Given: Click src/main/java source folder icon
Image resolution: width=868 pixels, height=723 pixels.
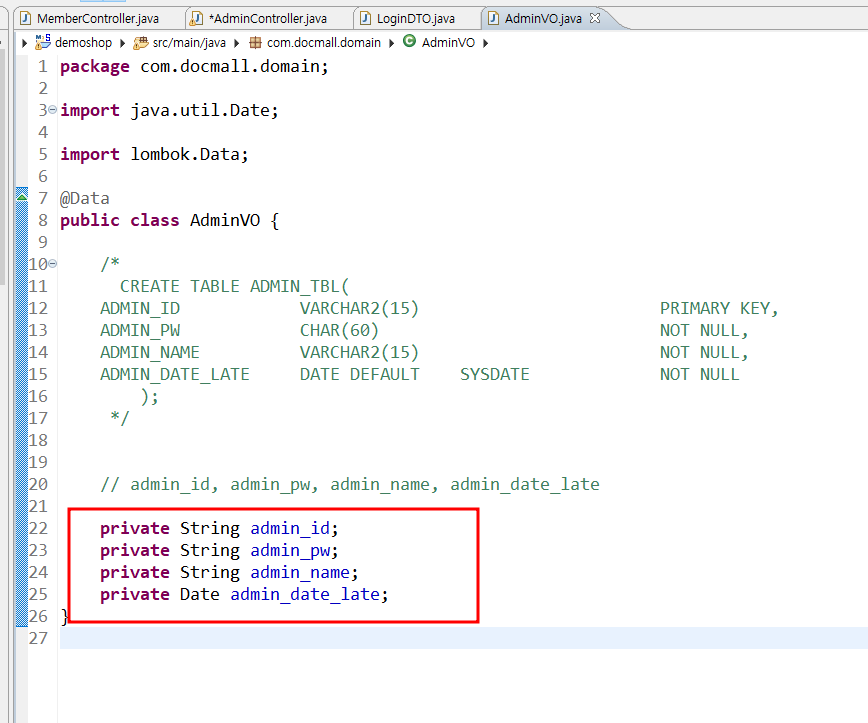Looking at the screenshot, I should pos(141,43).
